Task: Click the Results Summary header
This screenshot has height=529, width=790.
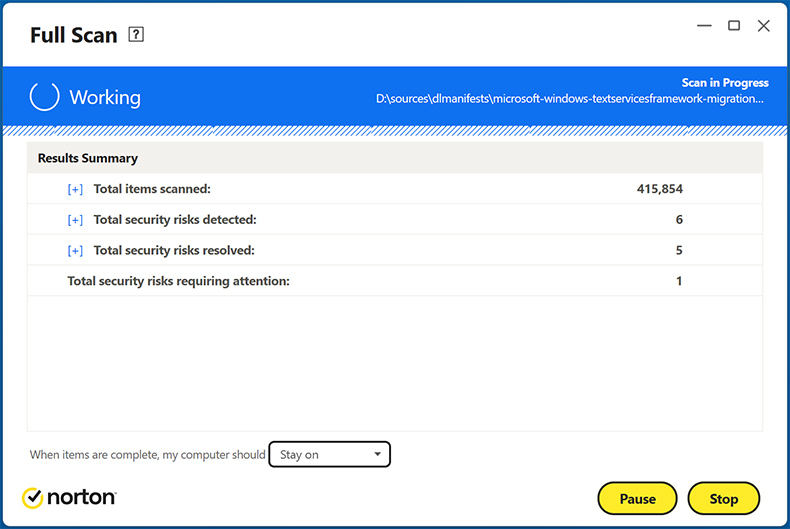Action: 88,158
